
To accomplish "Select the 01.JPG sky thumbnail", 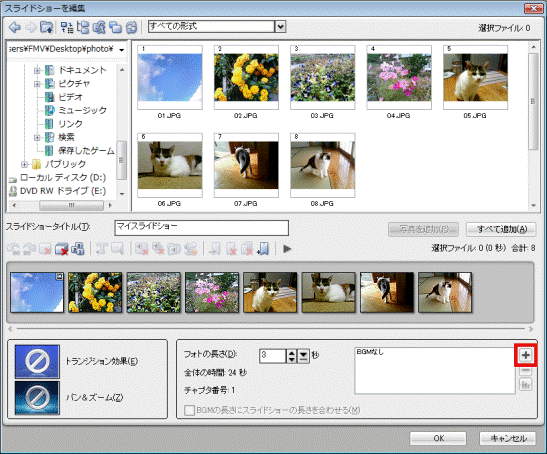I will (170, 77).
